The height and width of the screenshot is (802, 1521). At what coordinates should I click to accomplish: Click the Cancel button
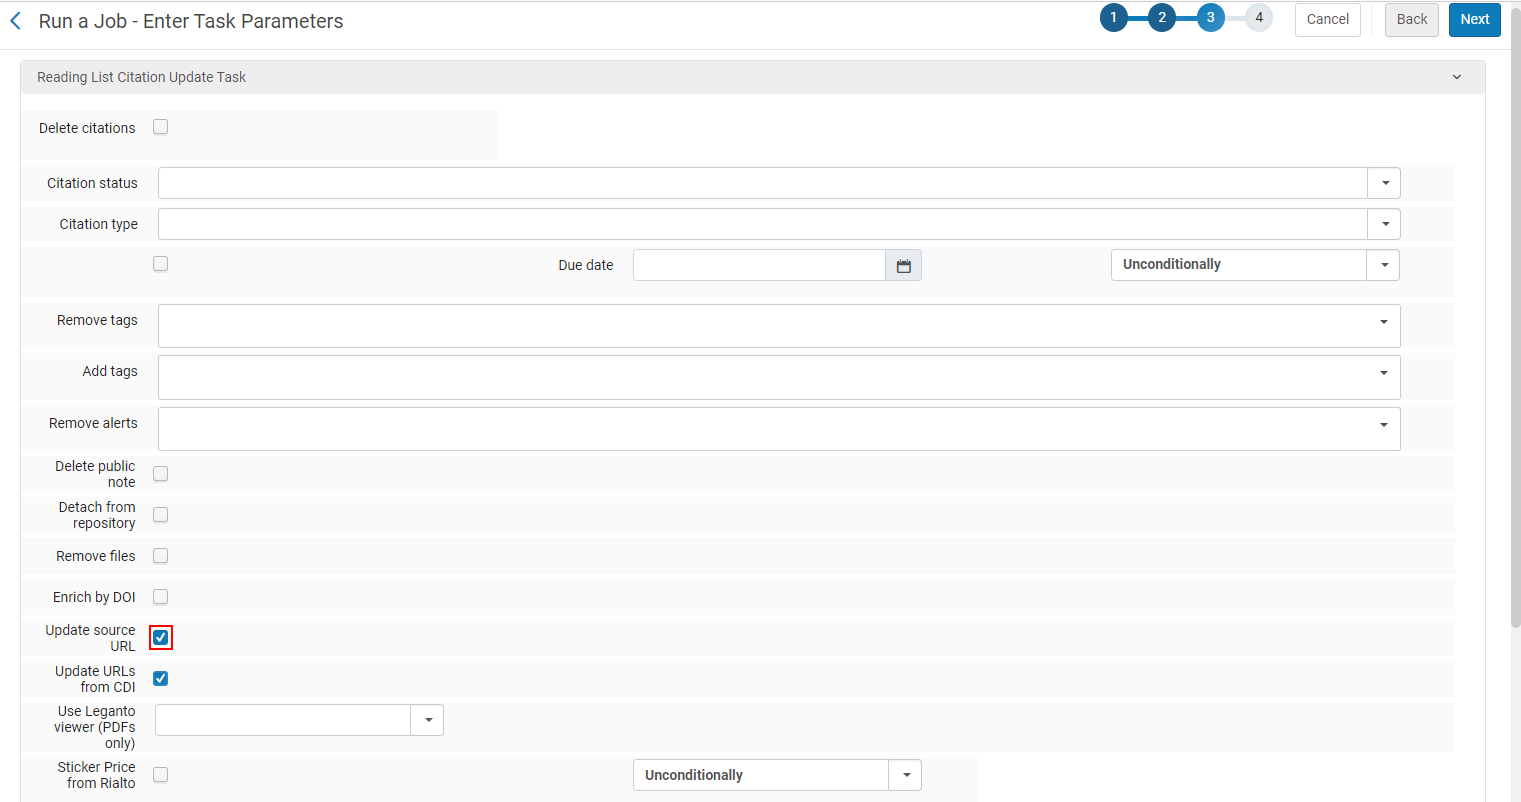[x=1328, y=19]
